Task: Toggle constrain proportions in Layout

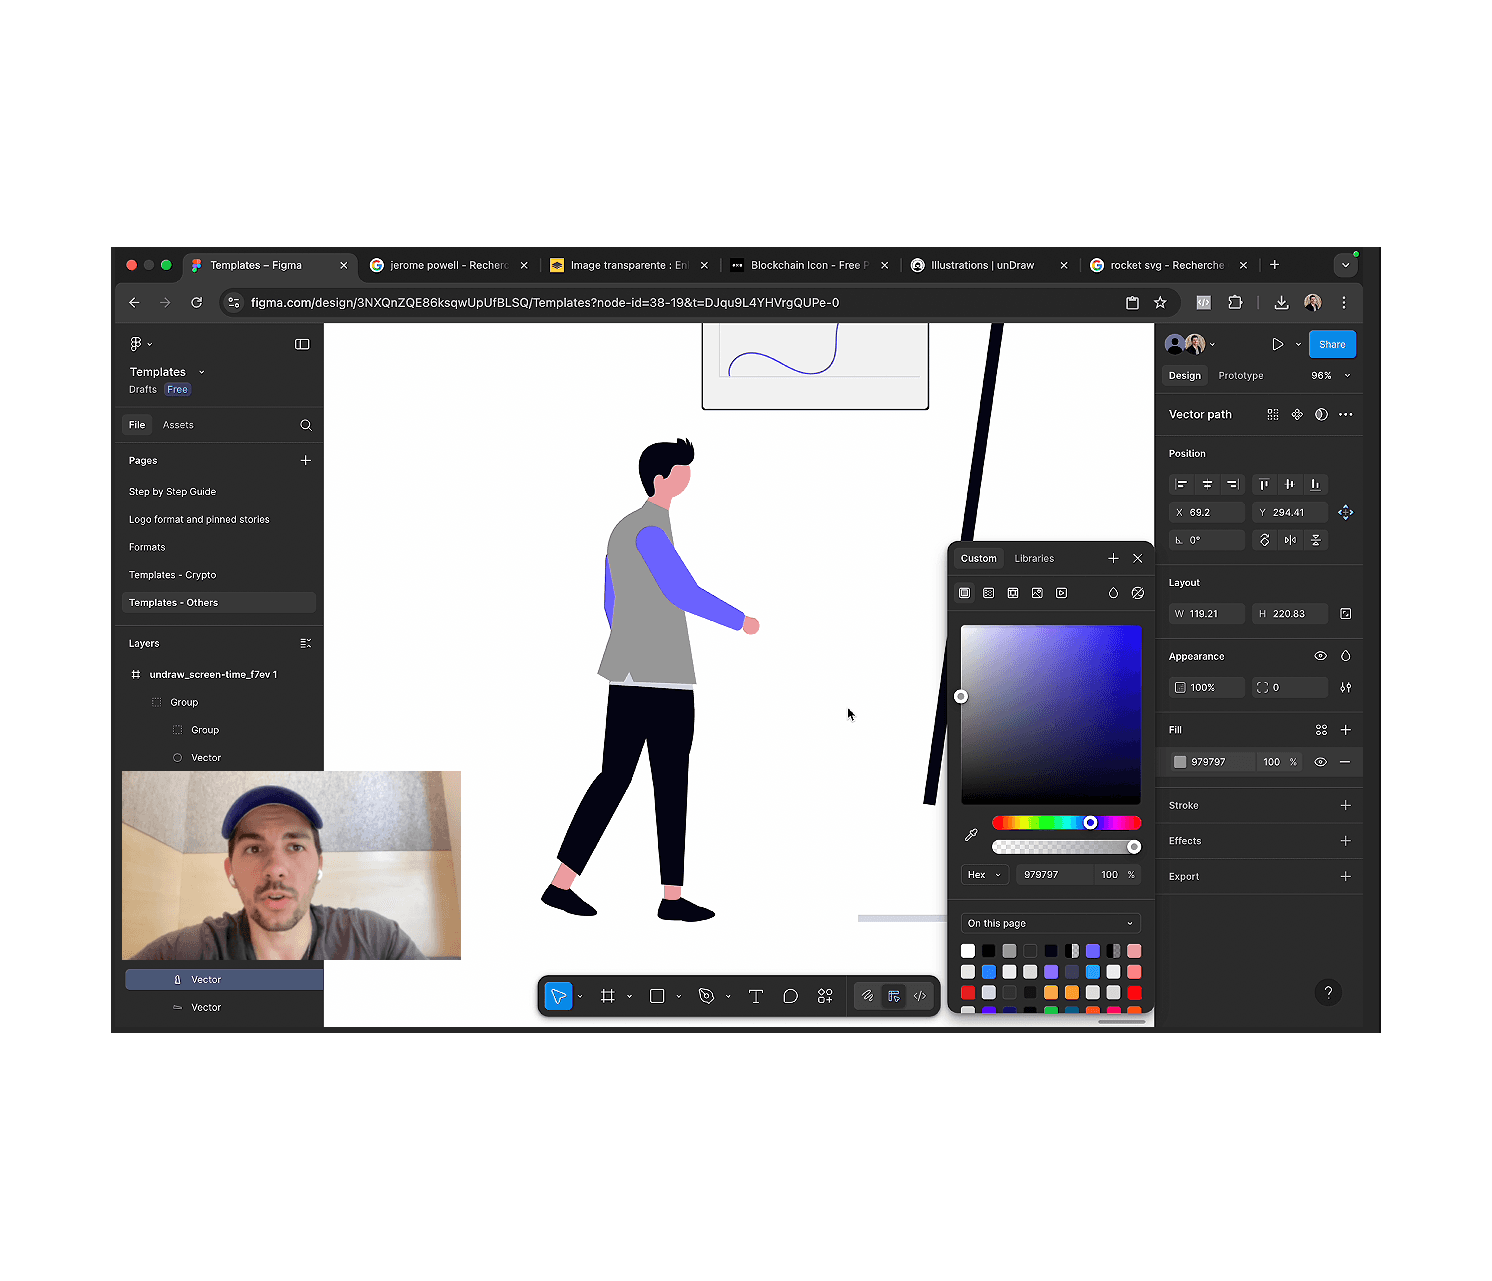Action: (x=1346, y=614)
